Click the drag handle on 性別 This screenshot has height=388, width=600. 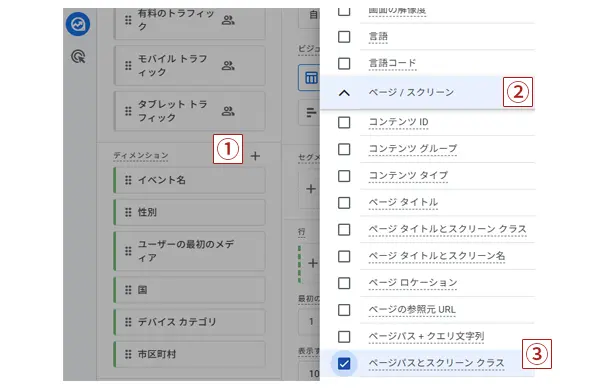[x=128, y=212]
